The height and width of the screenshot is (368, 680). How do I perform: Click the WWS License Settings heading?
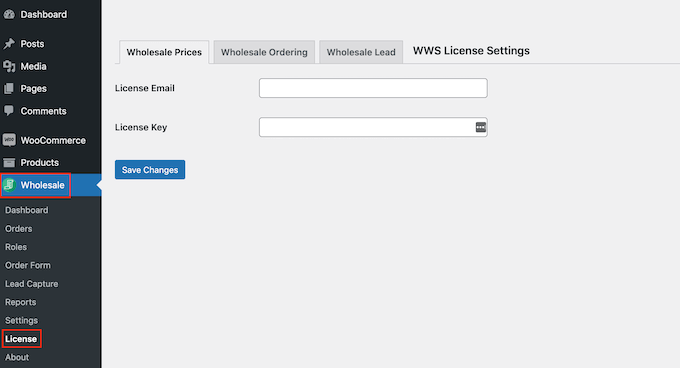(471, 51)
